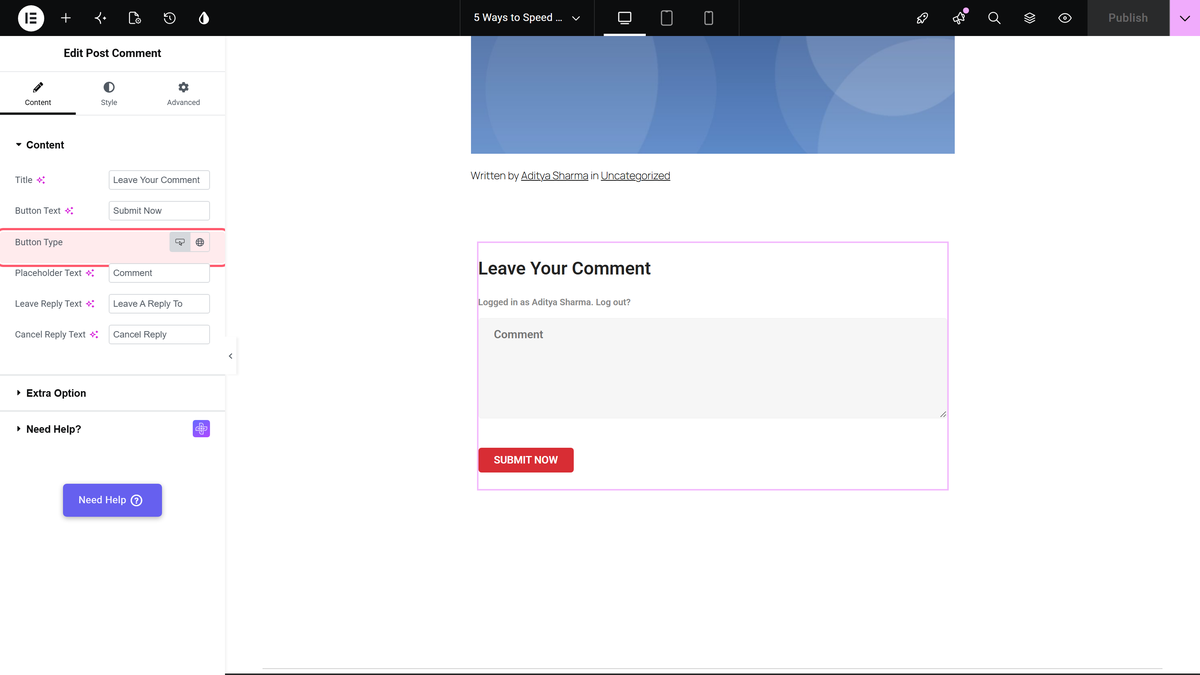Viewport: 1200px width, 675px height.
Task: Open Page Settings document icon
Action: (135, 18)
